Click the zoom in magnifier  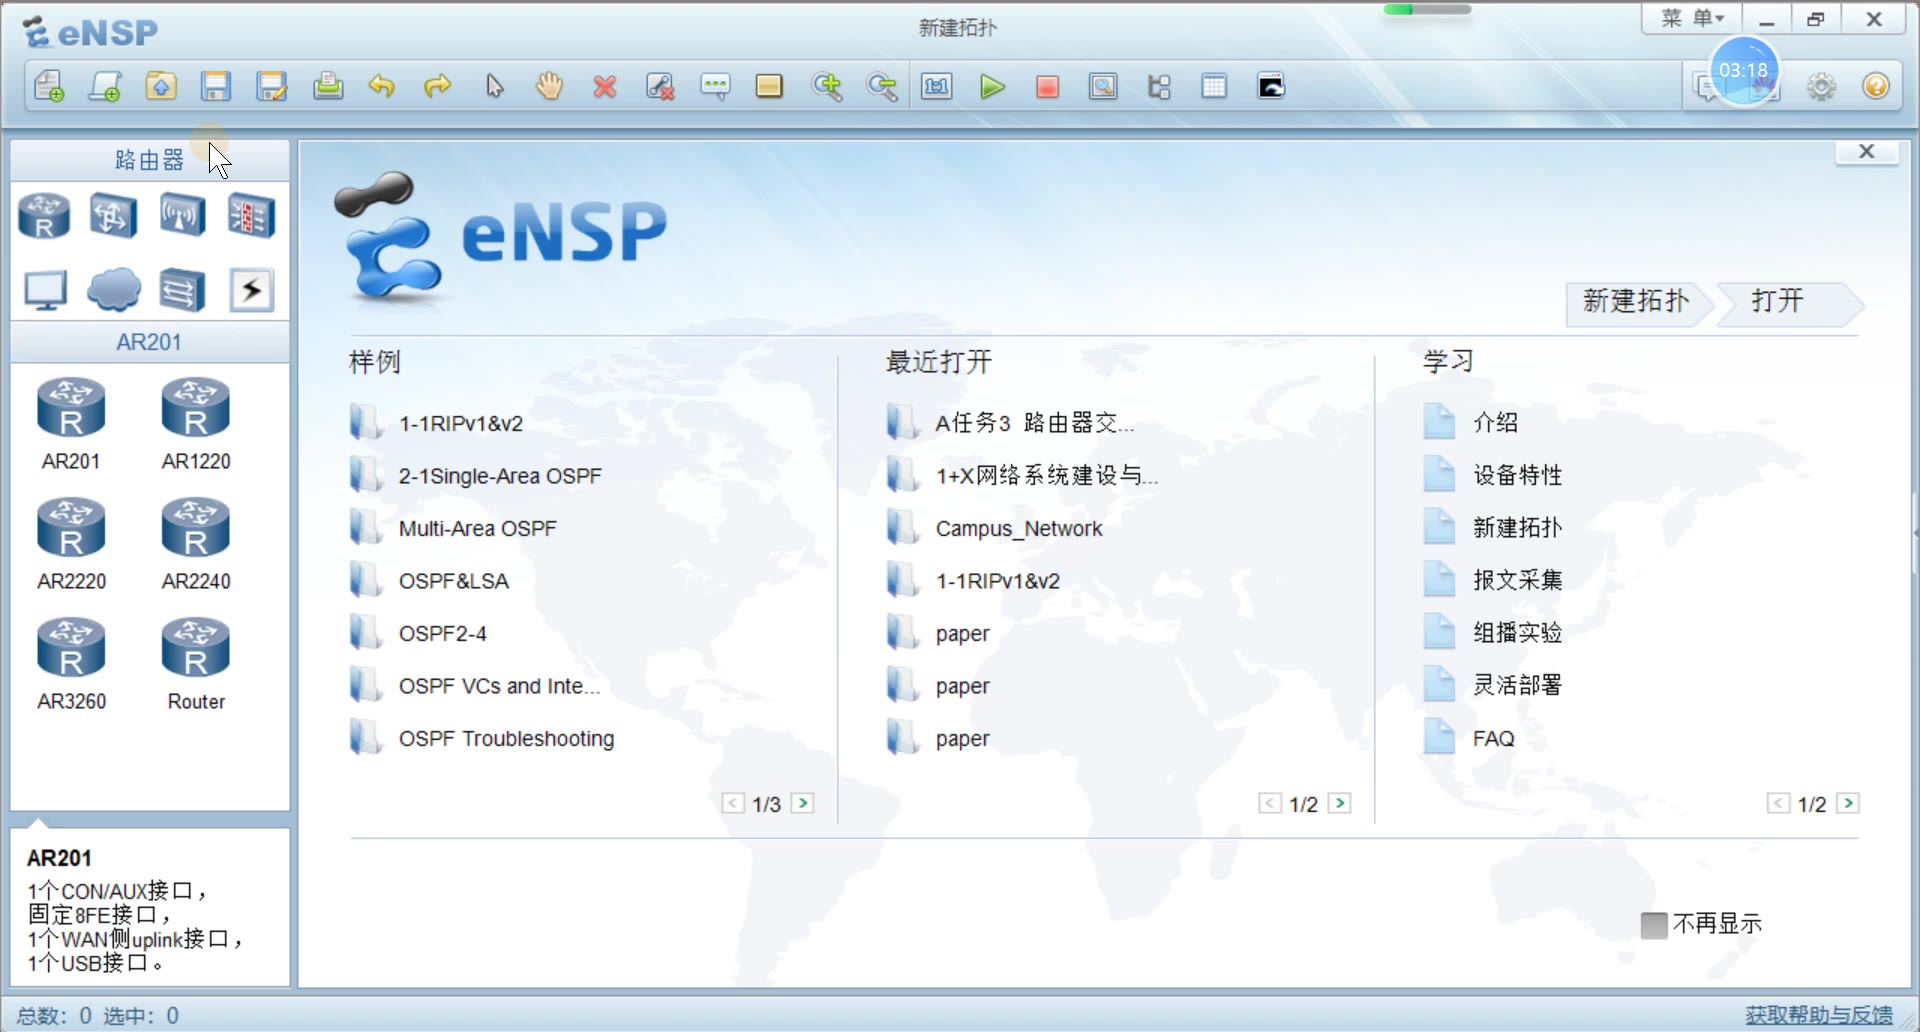827,87
